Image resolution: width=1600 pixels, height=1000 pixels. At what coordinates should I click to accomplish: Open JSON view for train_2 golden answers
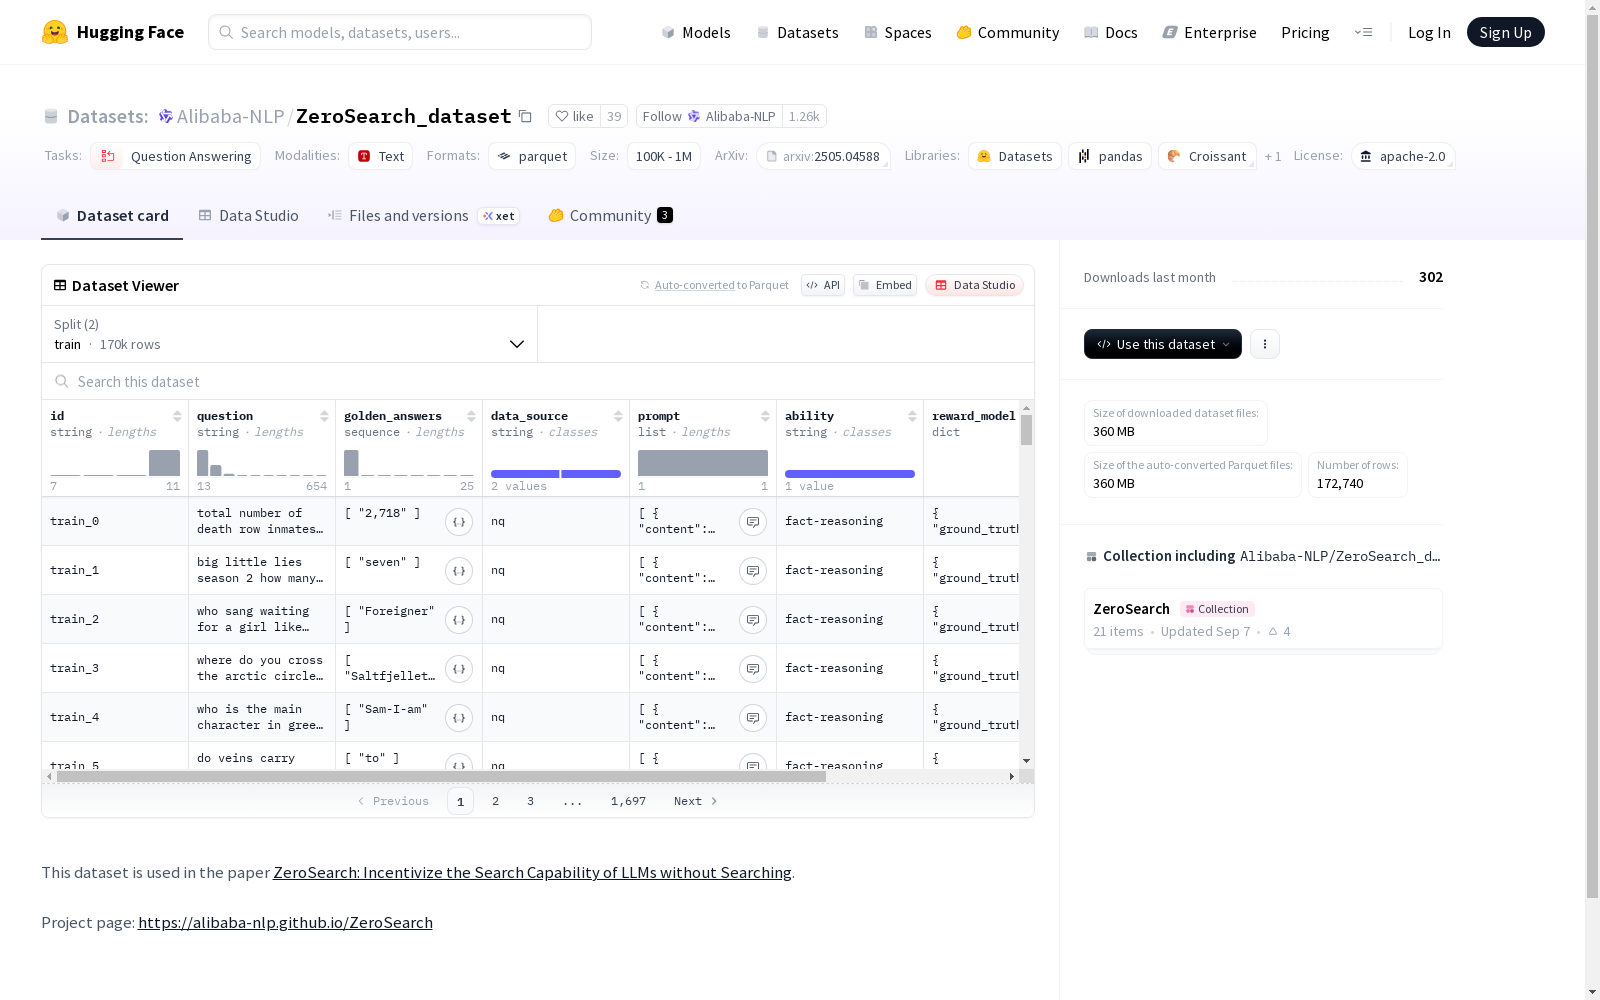459,619
